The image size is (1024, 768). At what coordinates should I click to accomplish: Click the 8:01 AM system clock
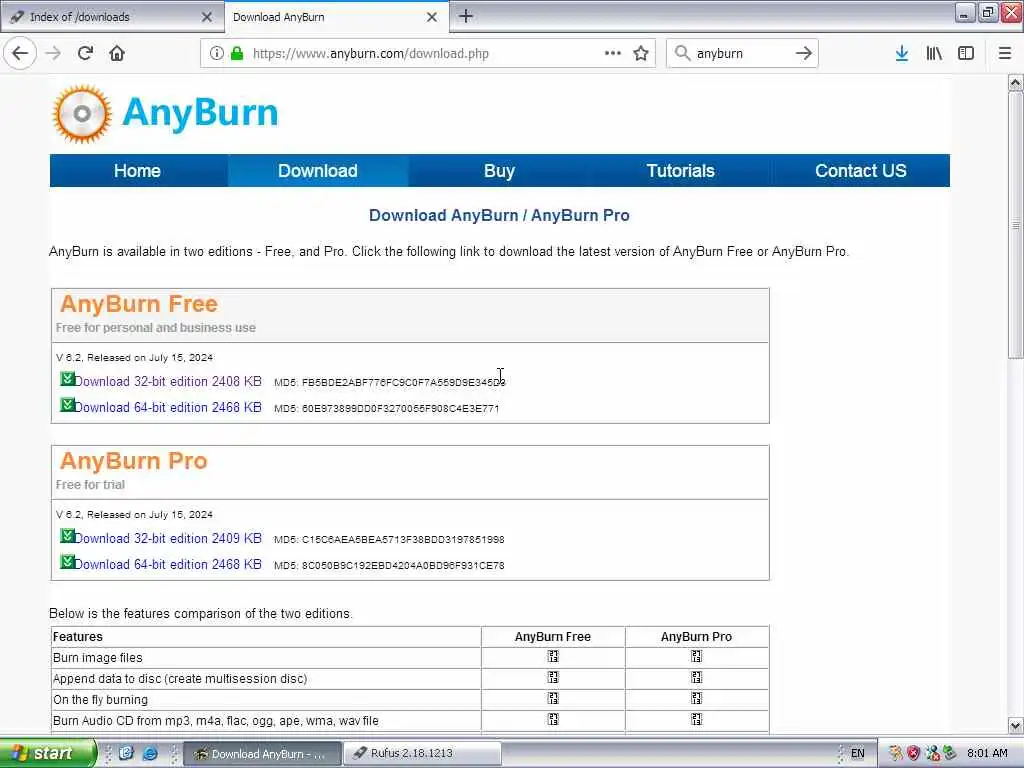[x=987, y=753]
